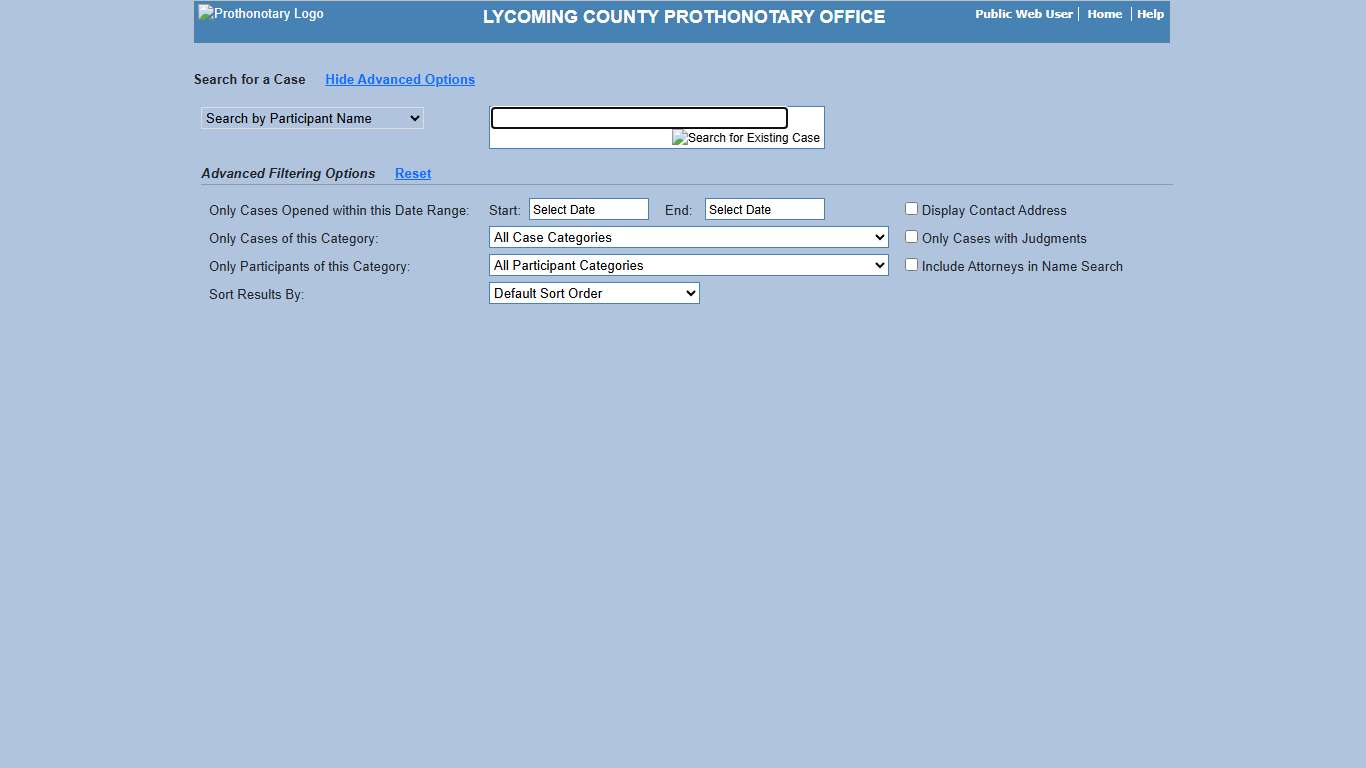The image size is (1366, 768).
Task: Click the Search for a Case label
Action: [250, 80]
